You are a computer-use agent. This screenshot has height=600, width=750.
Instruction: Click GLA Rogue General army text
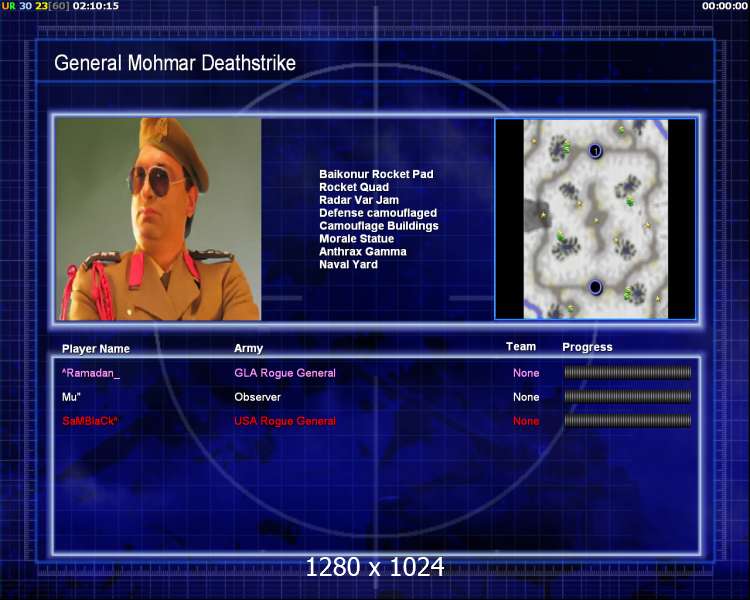point(285,373)
